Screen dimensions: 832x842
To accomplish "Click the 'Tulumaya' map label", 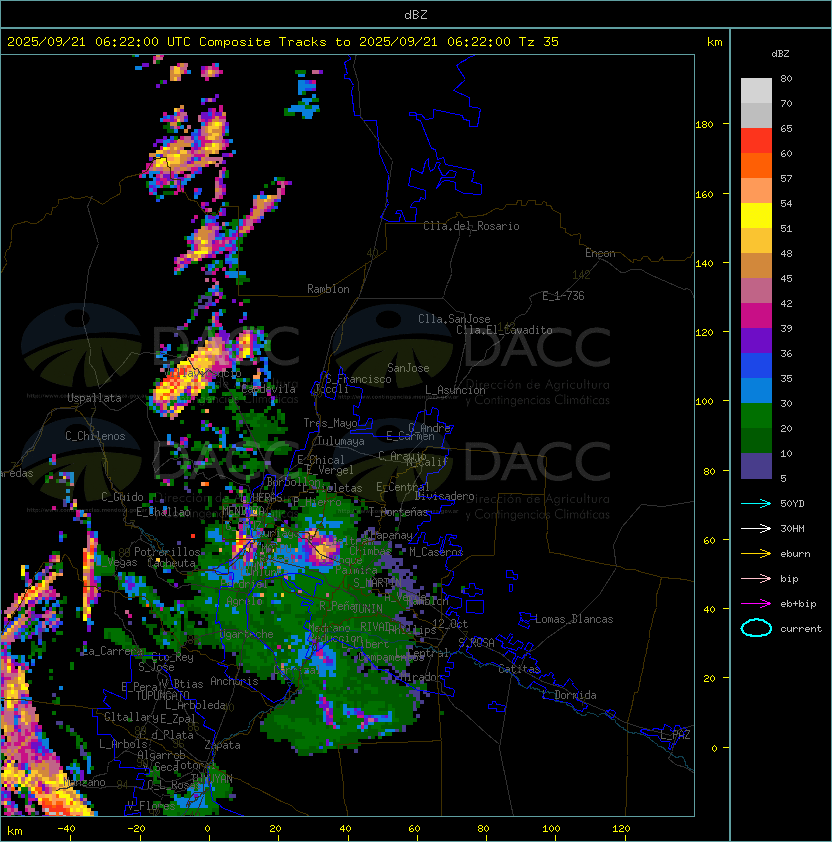I will (x=341, y=441).
